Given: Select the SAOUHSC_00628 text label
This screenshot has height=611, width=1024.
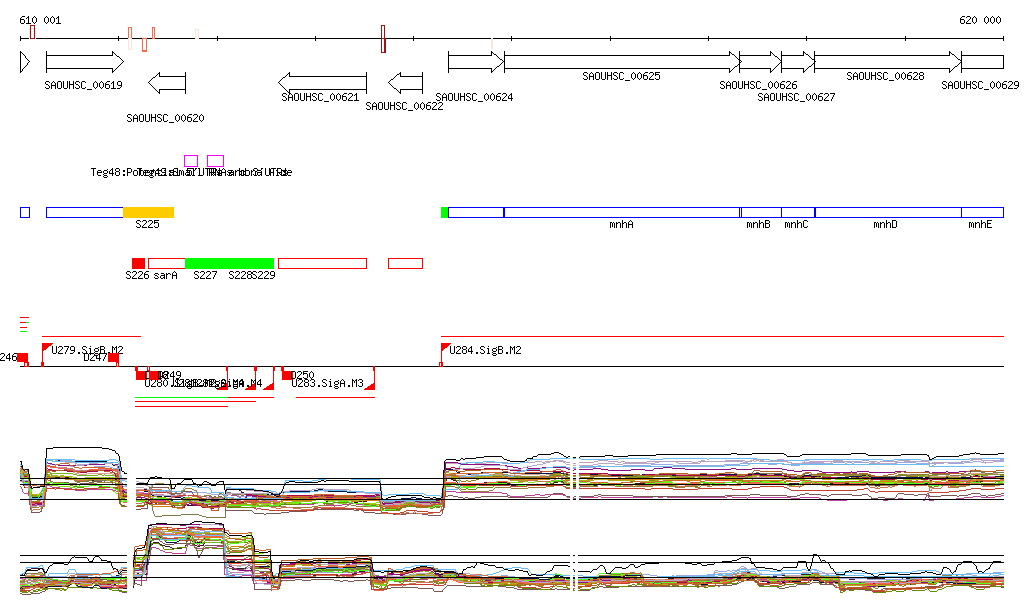Looking at the screenshot, I should tap(886, 76).
